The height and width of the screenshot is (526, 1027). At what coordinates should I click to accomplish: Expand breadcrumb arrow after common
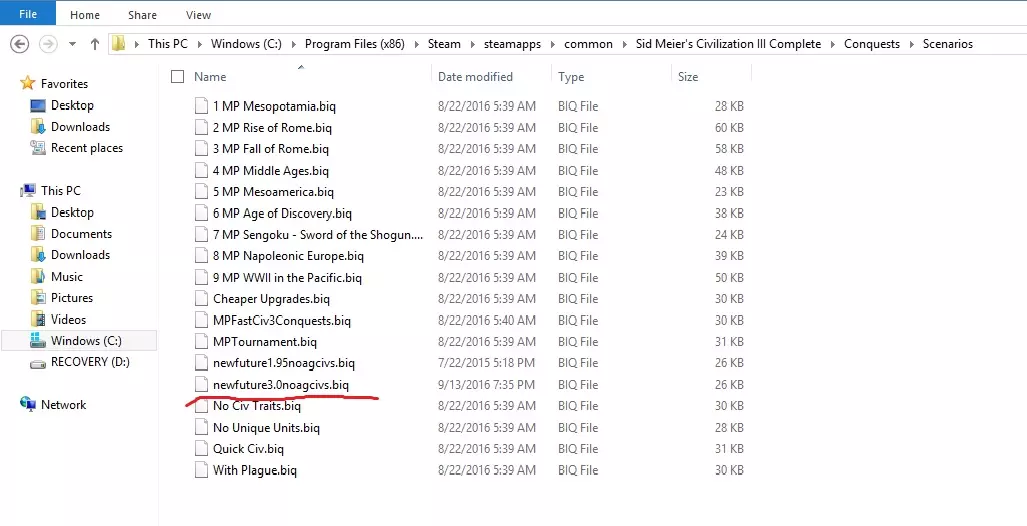[x=624, y=44]
